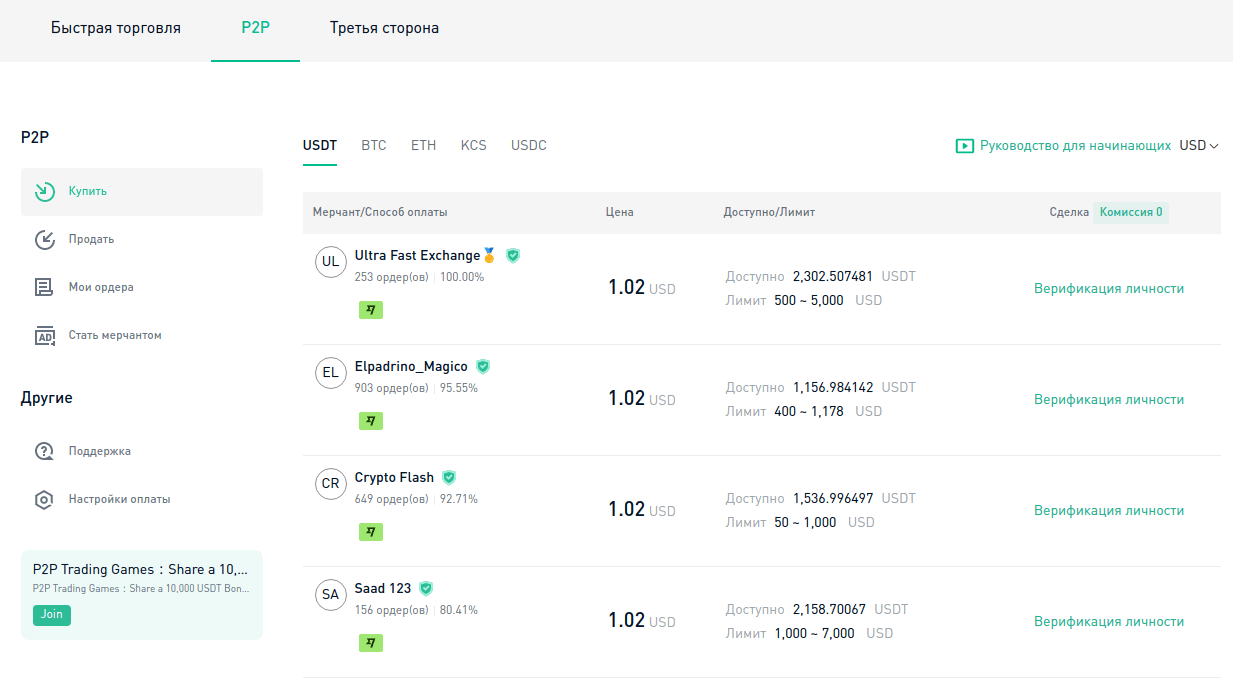This screenshot has height=690, width=1233.
Task: Click the Support (Поддержка) question icon
Action: coord(44,451)
